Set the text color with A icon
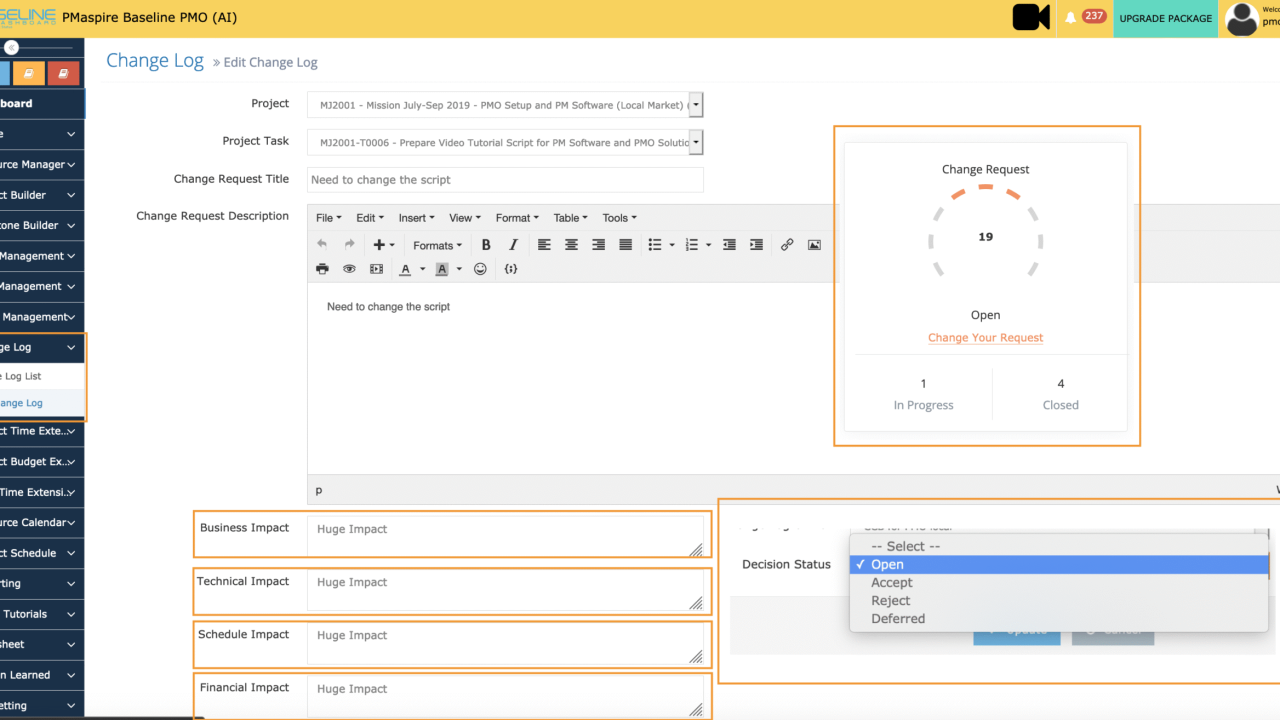 pyautogui.click(x=405, y=269)
